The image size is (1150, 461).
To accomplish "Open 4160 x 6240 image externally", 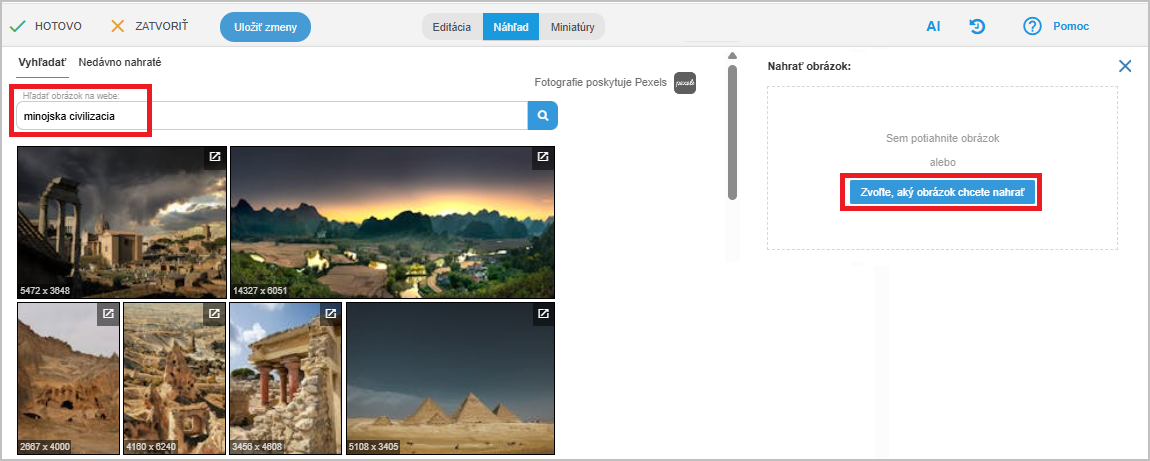I will [215, 314].
